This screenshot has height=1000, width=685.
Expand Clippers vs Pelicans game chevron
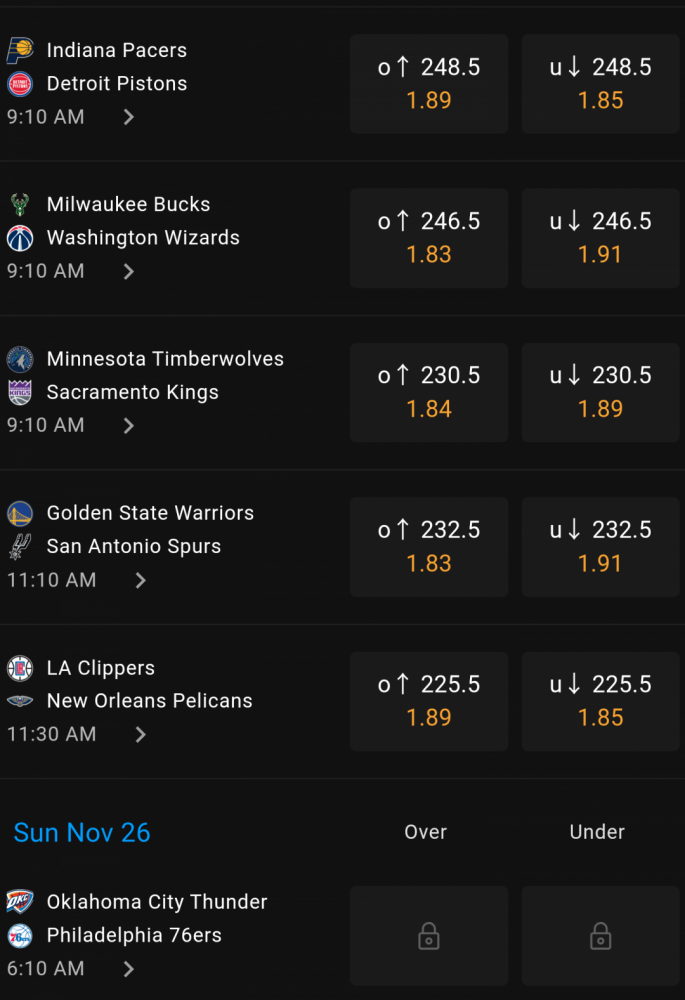click(x=140, y=735)
